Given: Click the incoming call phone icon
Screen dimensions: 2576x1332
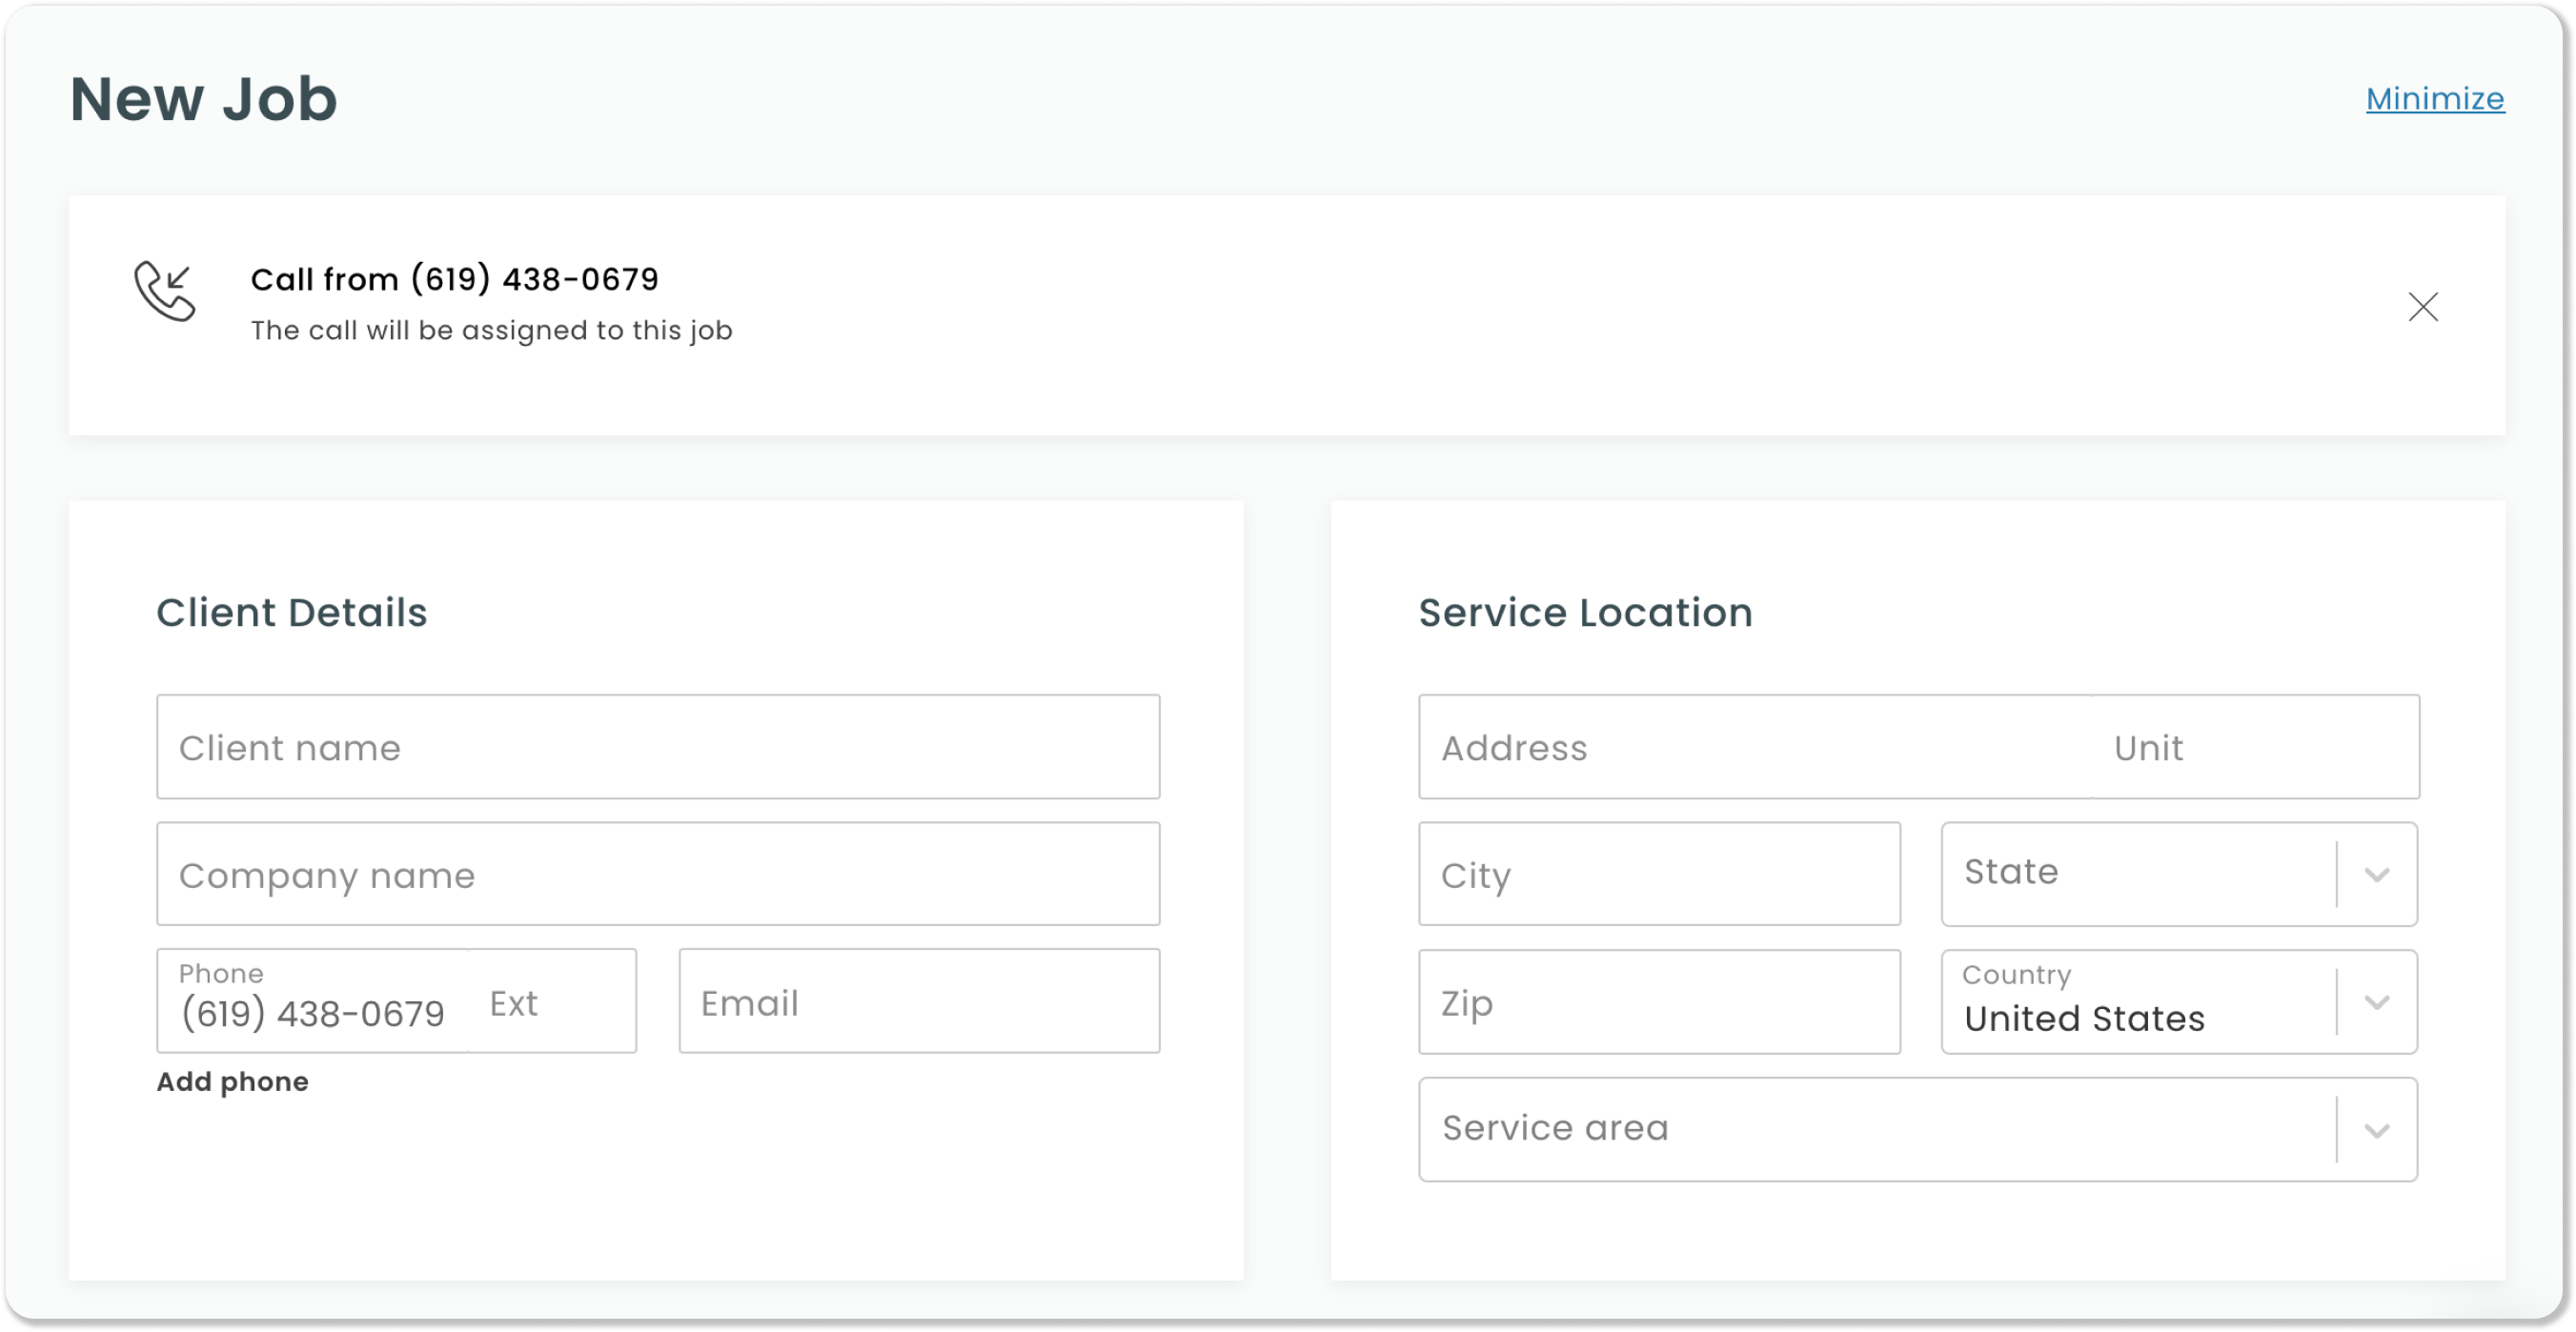Looking at the screenshot, I should click(165, 291).
